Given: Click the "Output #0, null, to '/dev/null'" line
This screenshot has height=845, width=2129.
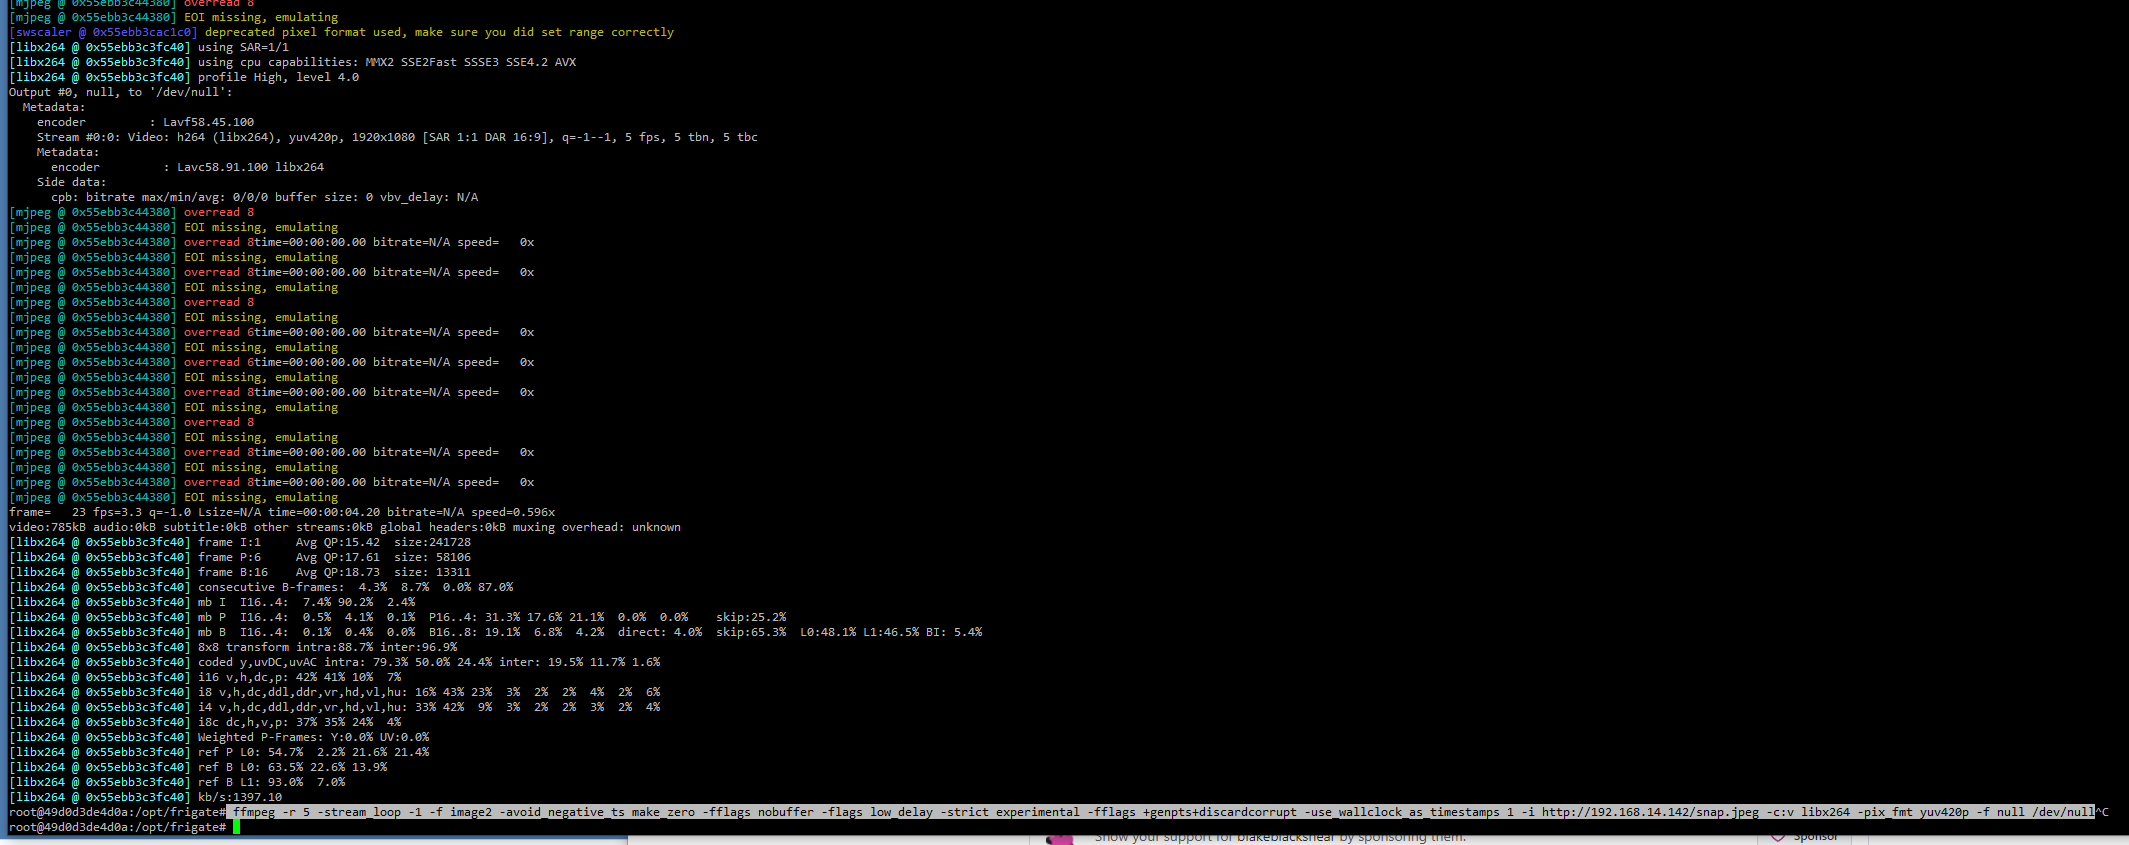Looking at the screenshot, I should (120, 92).
